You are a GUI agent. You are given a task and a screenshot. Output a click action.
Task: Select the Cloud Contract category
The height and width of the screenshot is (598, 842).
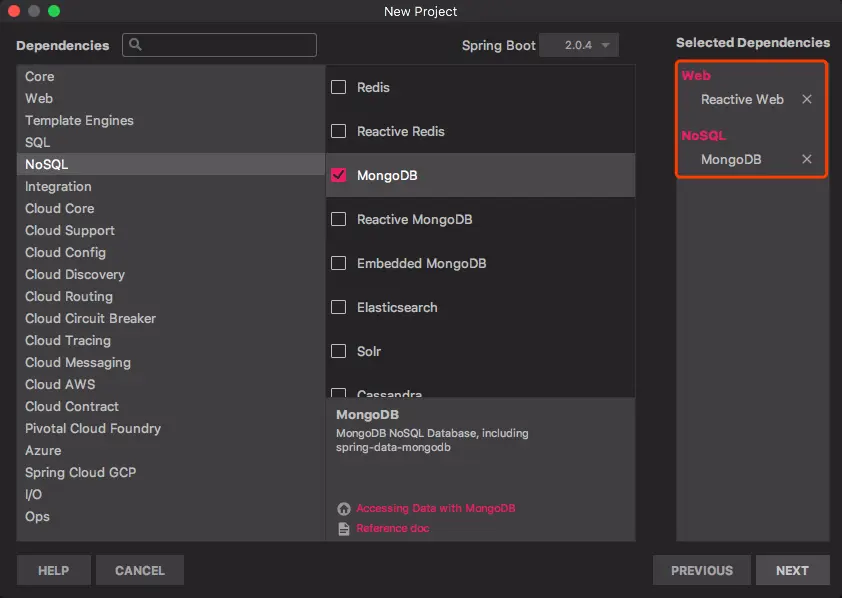coord(171,406)
